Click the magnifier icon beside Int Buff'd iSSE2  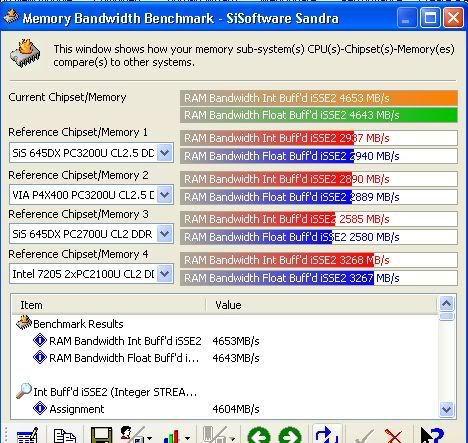(24, 391)
